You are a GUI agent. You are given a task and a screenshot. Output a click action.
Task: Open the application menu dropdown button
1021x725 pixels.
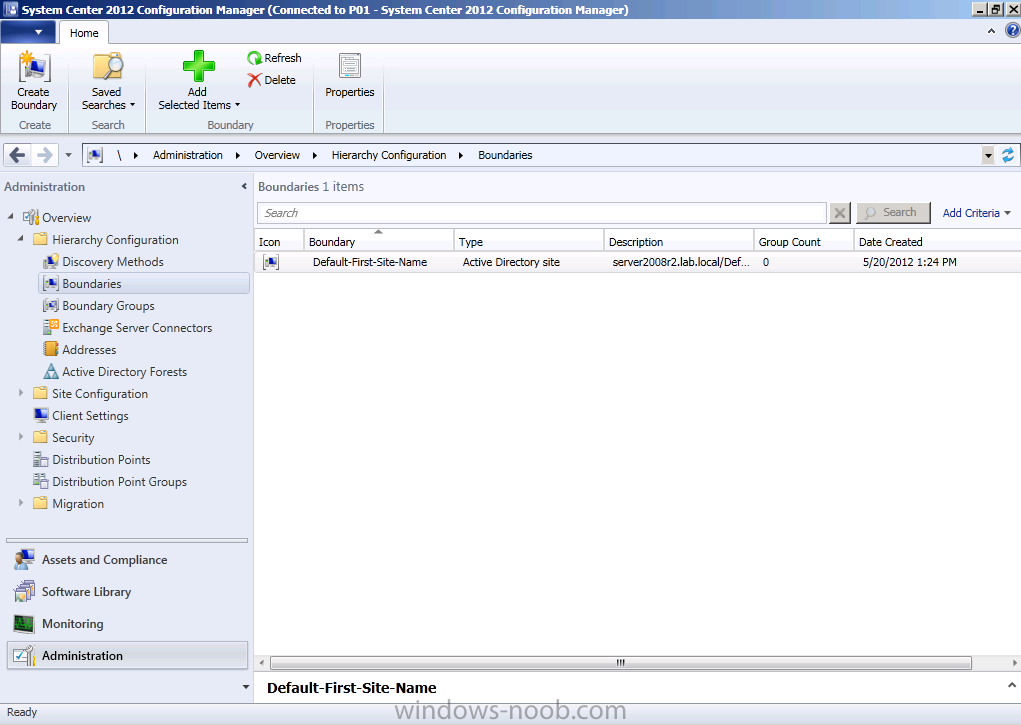coord(28,32)
